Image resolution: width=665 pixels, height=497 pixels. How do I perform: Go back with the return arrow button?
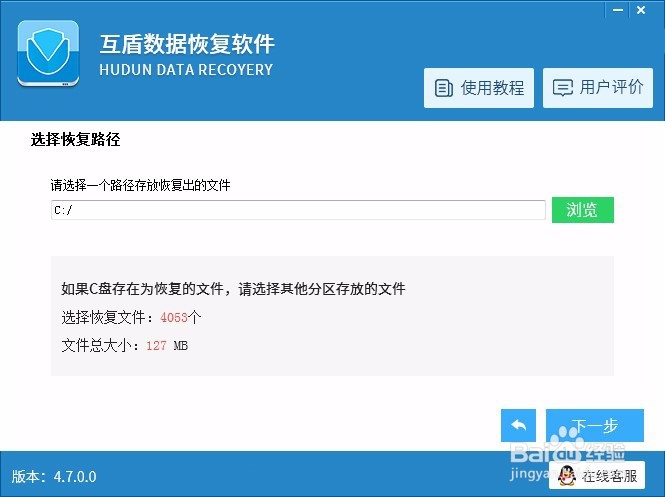518,425
